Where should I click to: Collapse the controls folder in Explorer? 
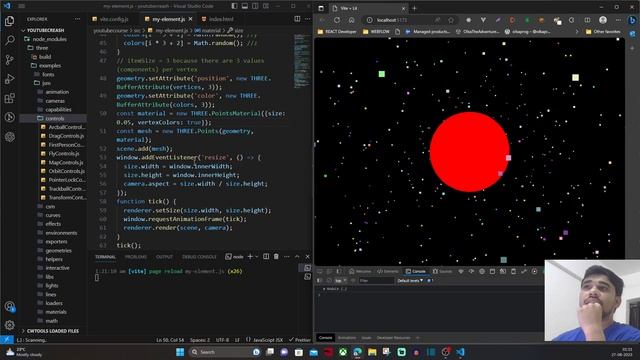[54, 118]
